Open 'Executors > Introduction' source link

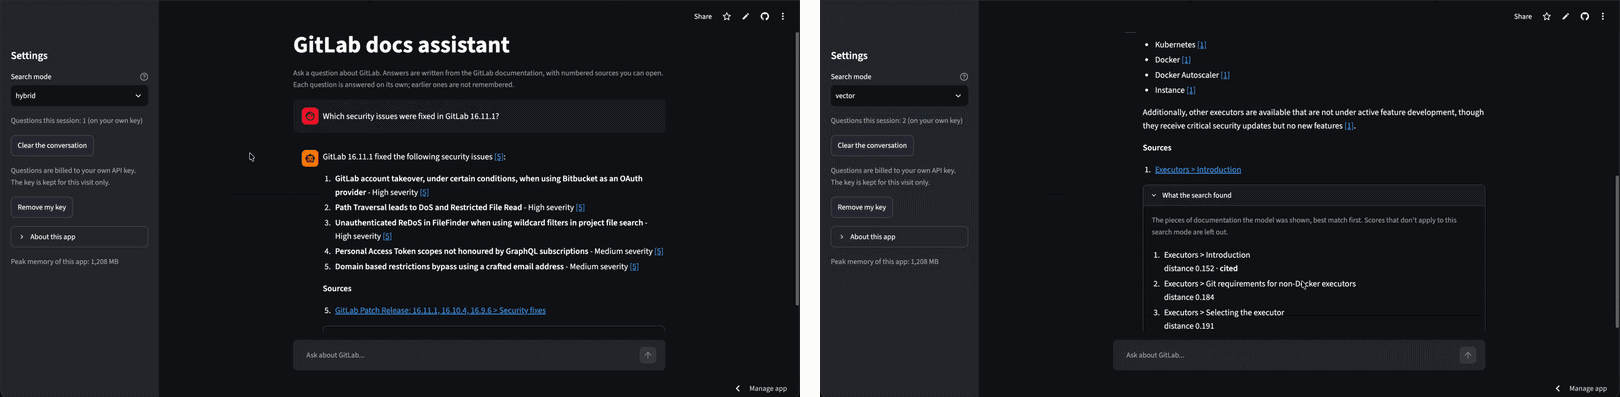1198,170
